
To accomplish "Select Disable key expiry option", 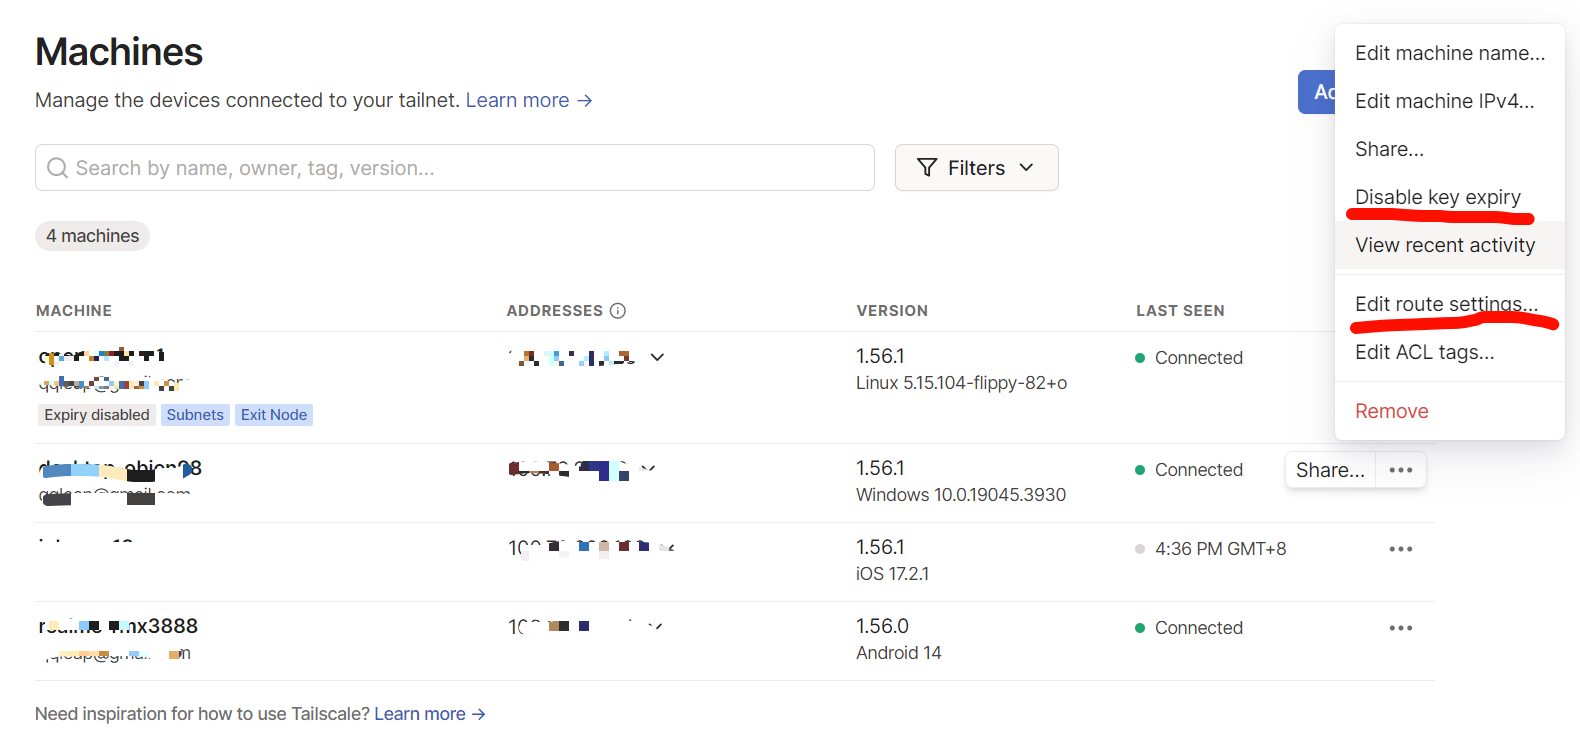I will tap(1437, 197).
